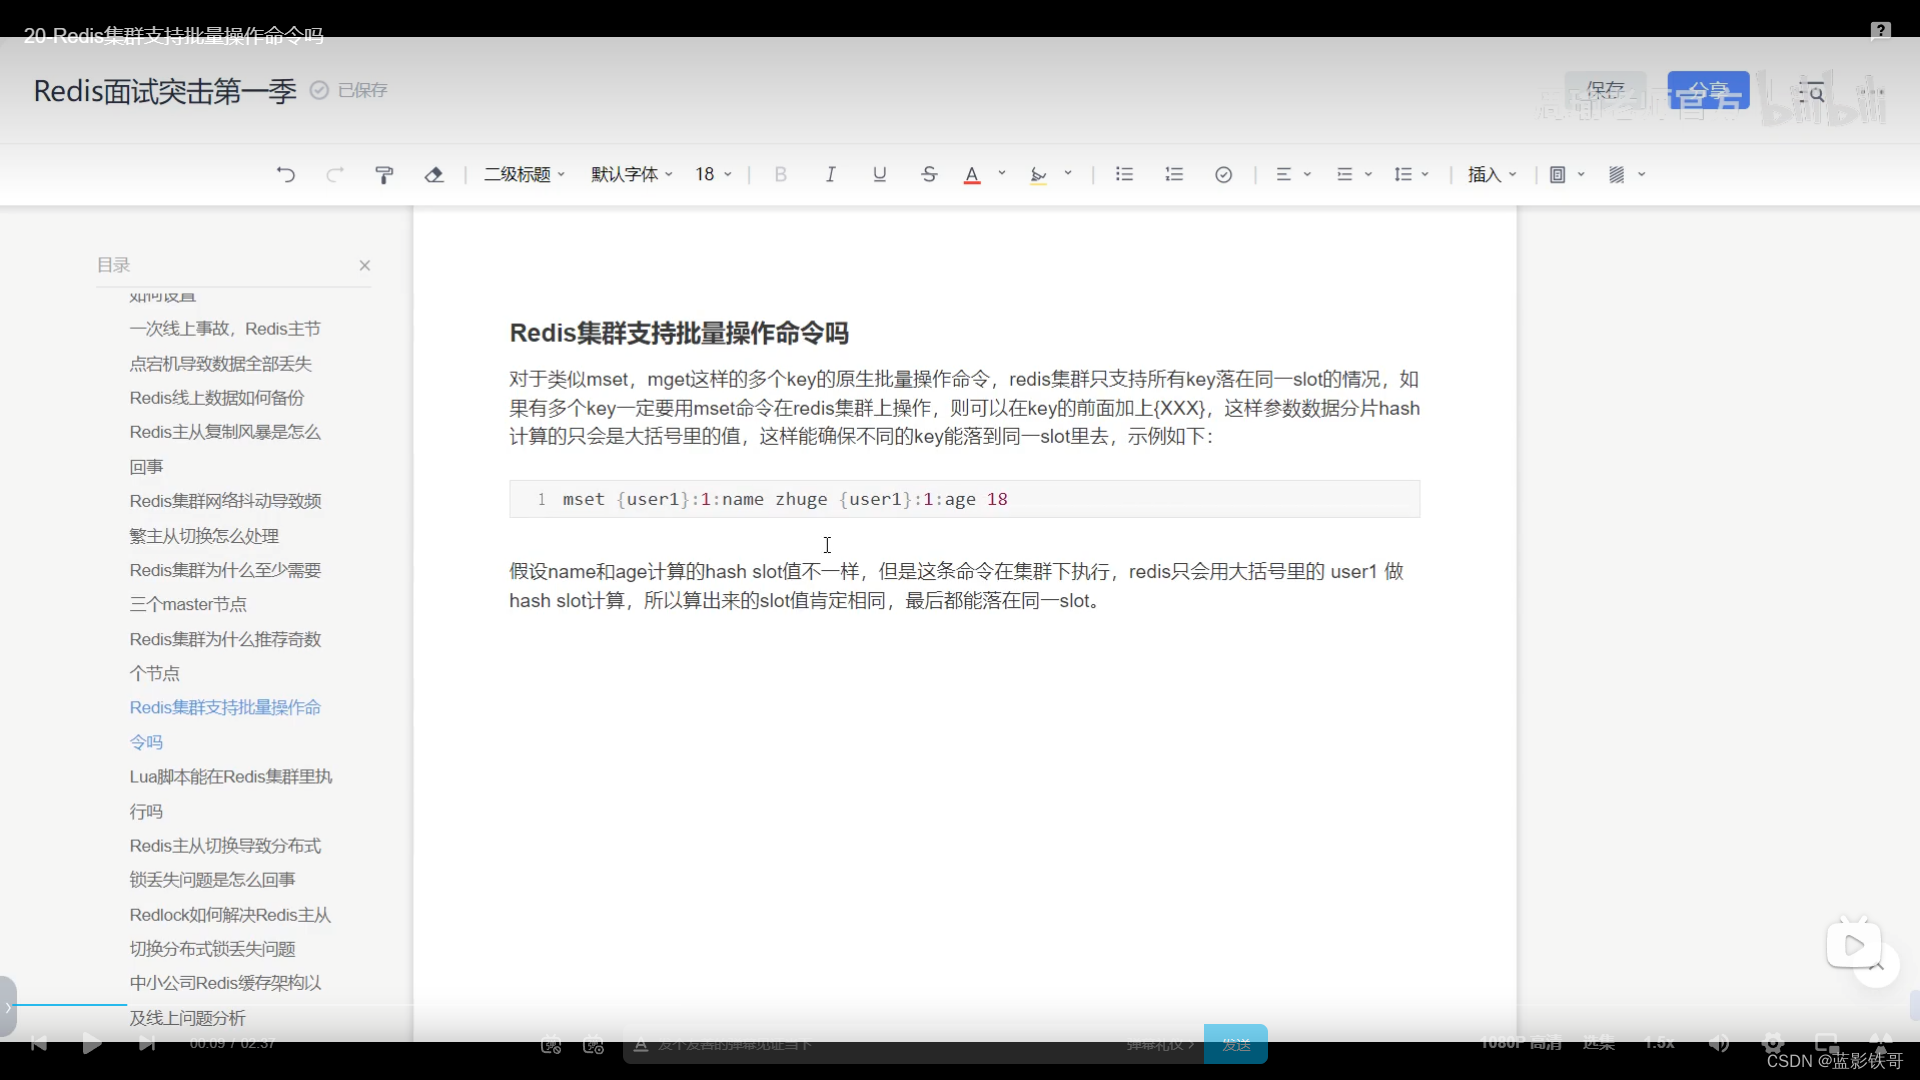Insert a numbered list
This screenshot has height=1080, width=1920.
click(x=1174, y=175)
